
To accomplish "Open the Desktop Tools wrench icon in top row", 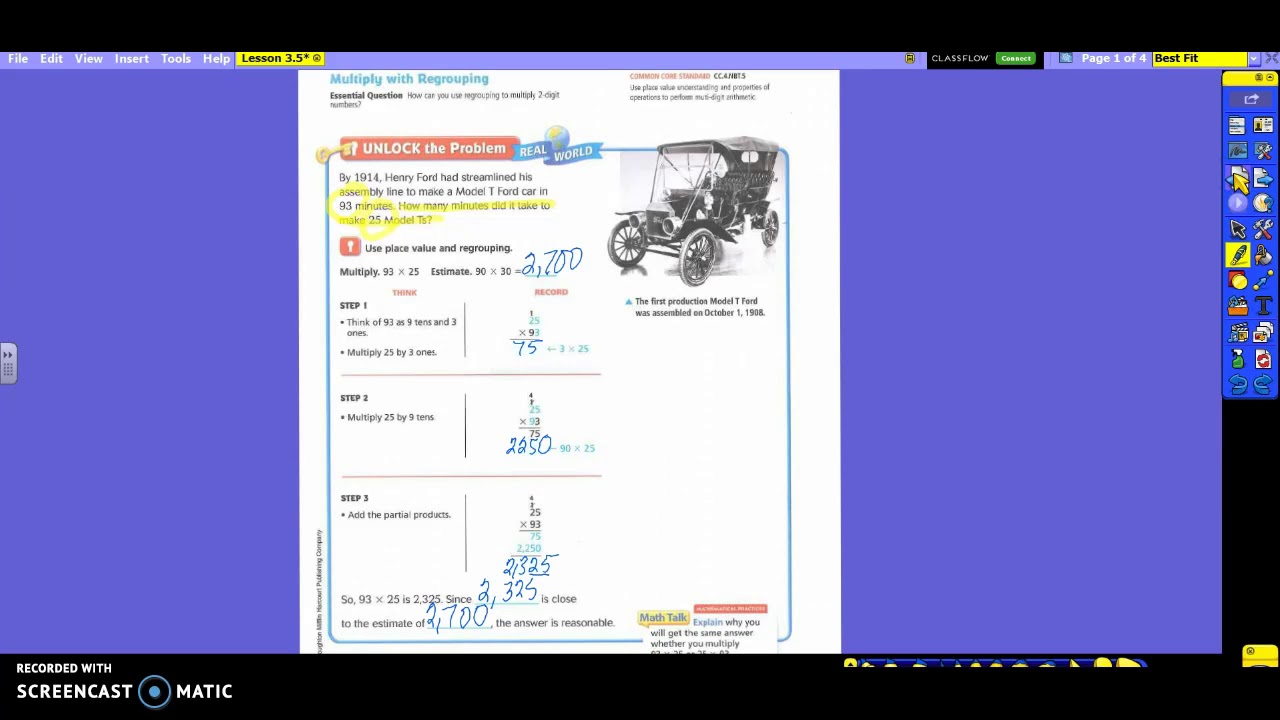I will click(1263, 151).
